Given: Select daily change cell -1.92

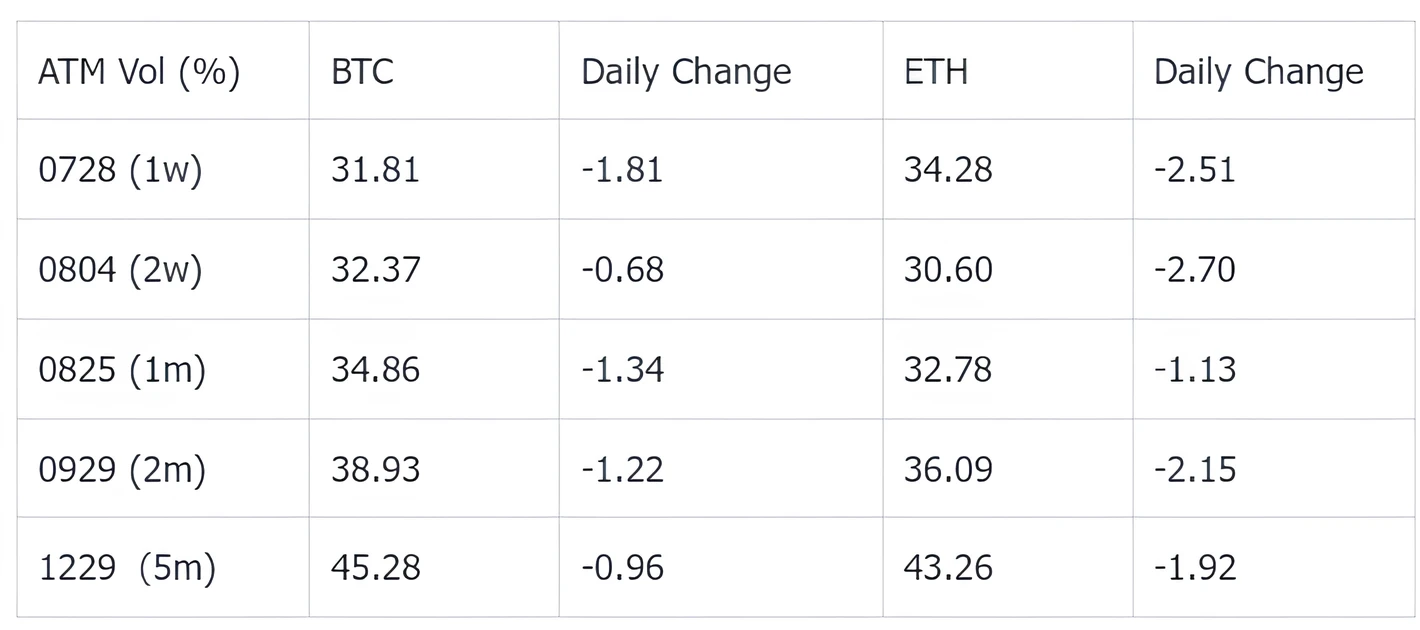Looking at the screenshot, I should click(1195, 568).
